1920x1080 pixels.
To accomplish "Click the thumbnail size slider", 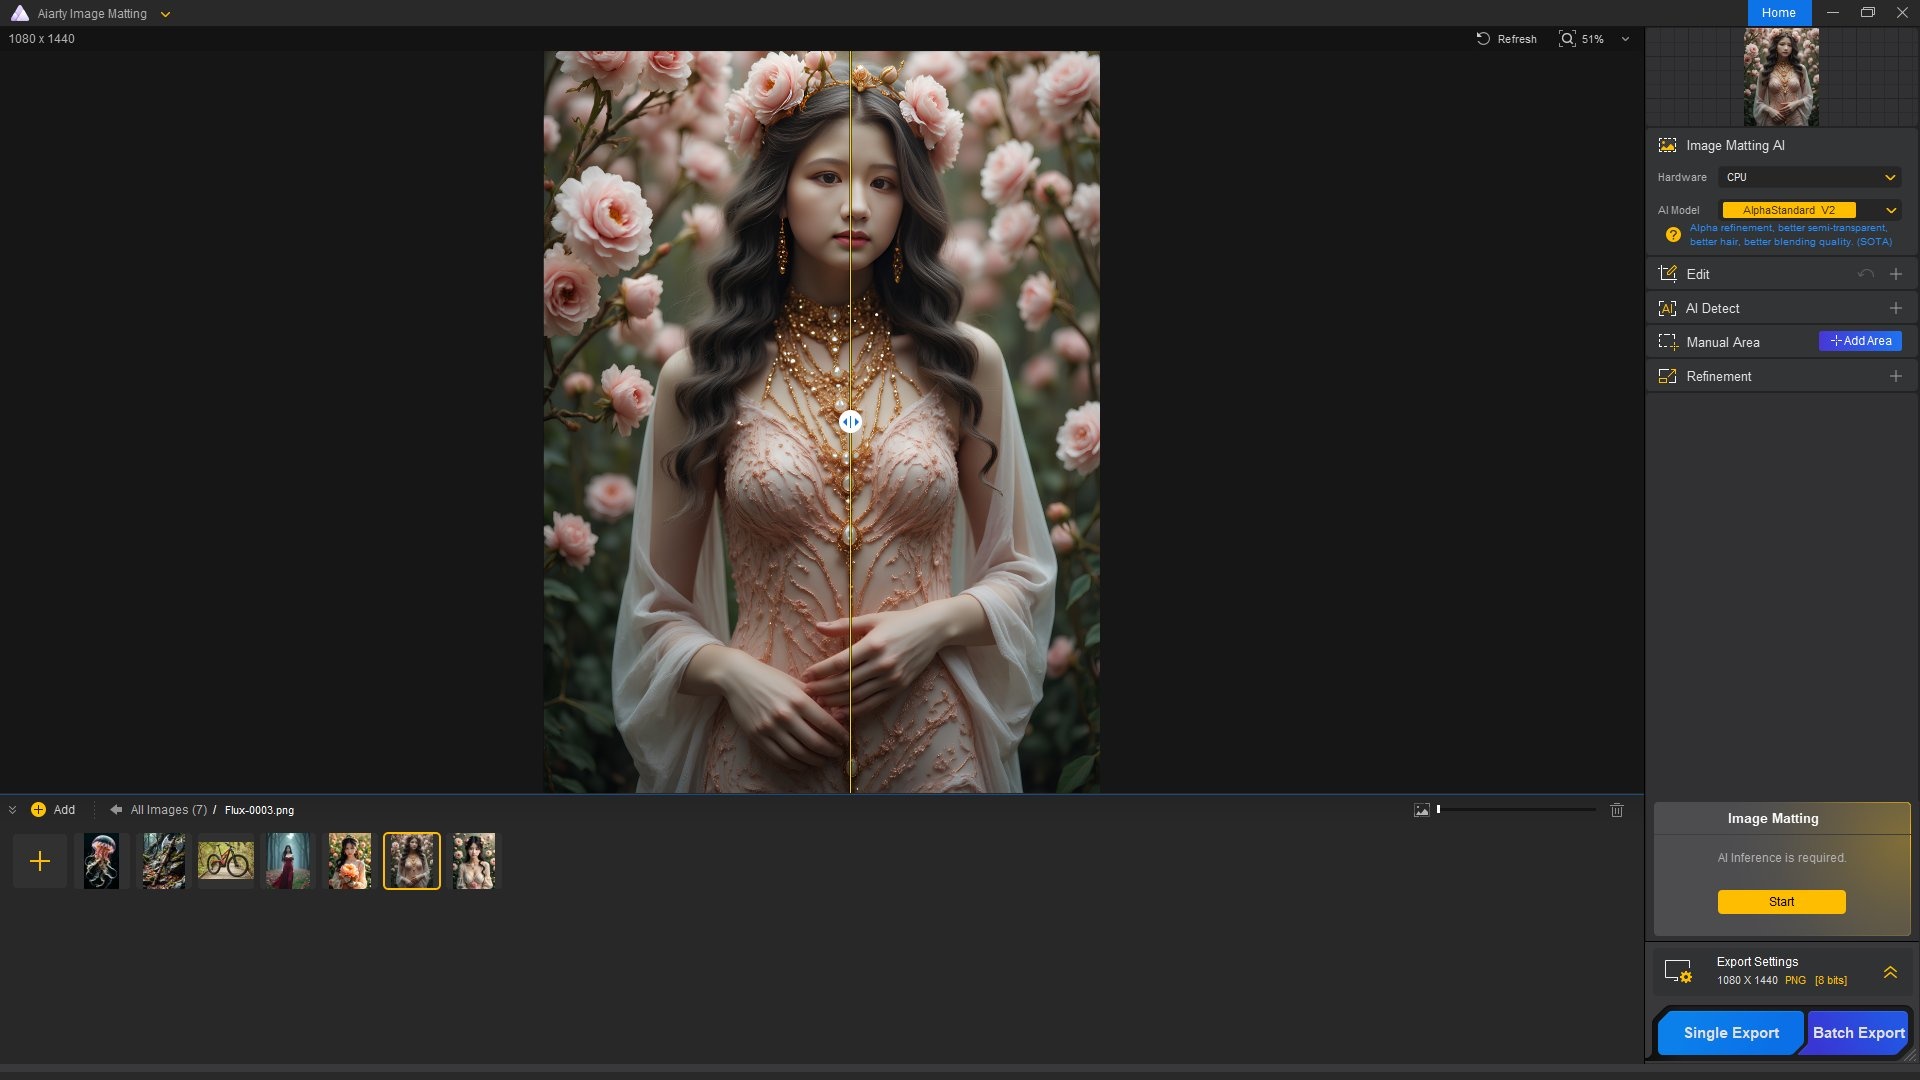I will [x=1516, y=810].
